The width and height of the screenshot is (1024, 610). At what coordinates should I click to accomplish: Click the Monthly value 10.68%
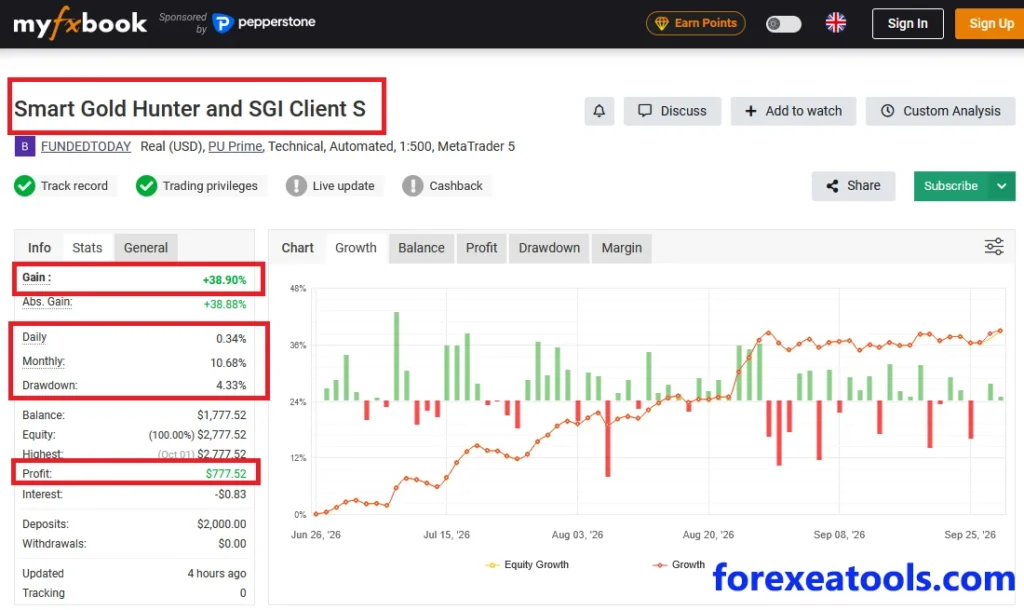pyautogui.click(x=228, y=362)
